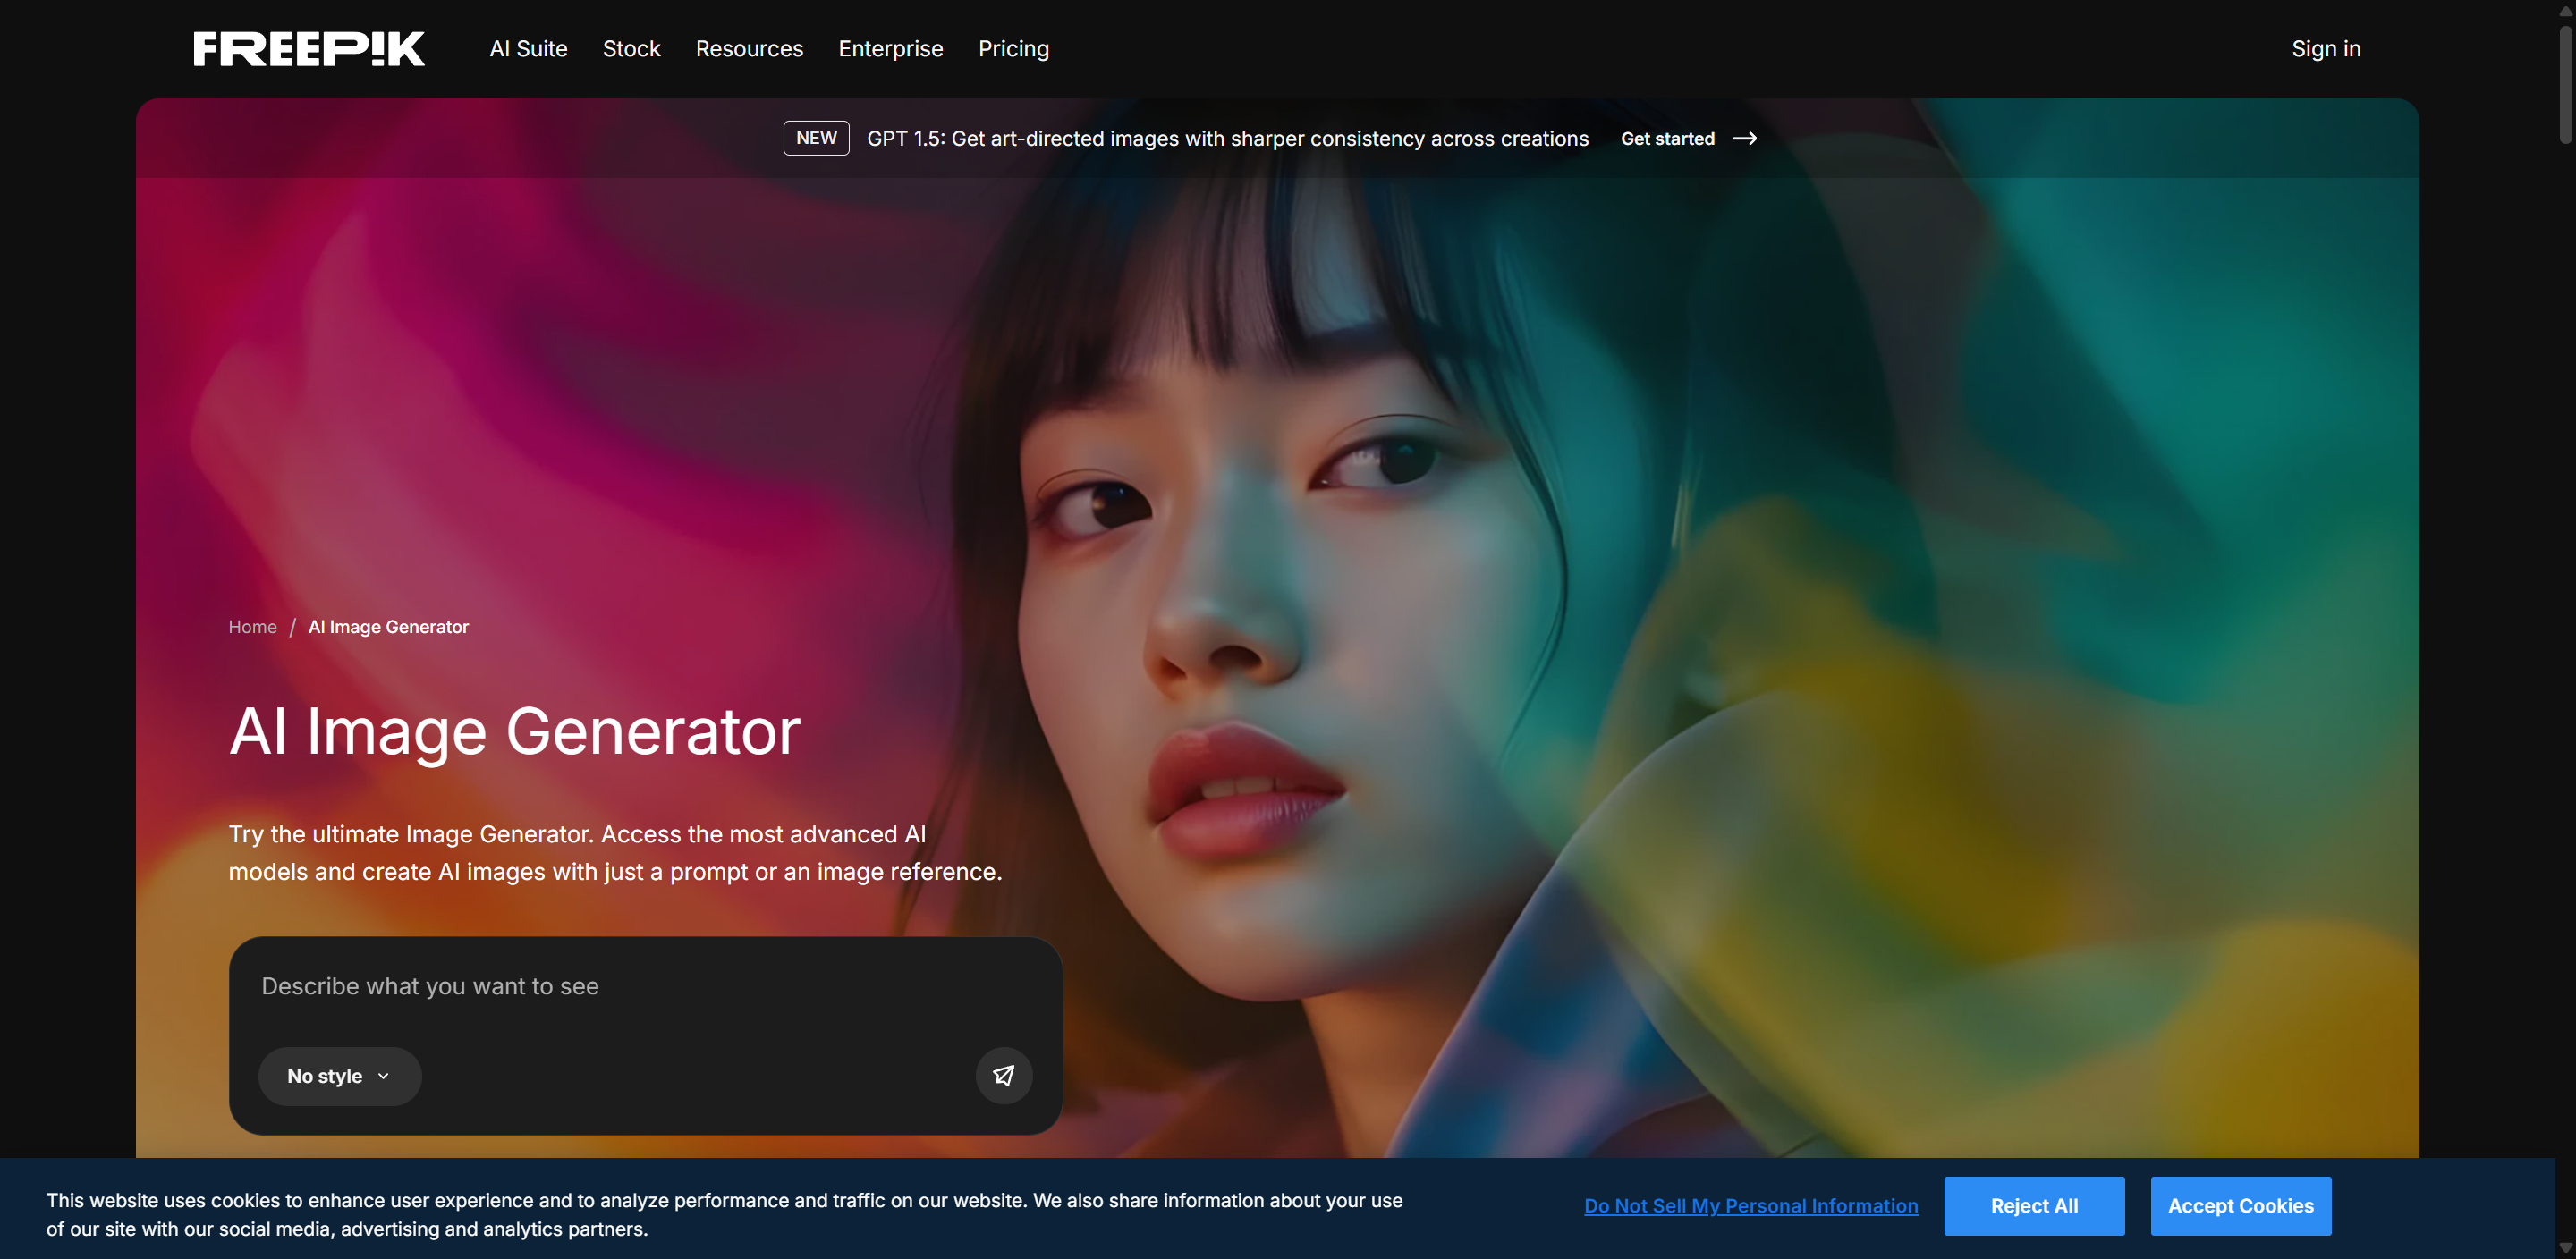Click the page vertical scrollbar thumb
The image size is (2576, 1259).
click(x=2565, y=85)
